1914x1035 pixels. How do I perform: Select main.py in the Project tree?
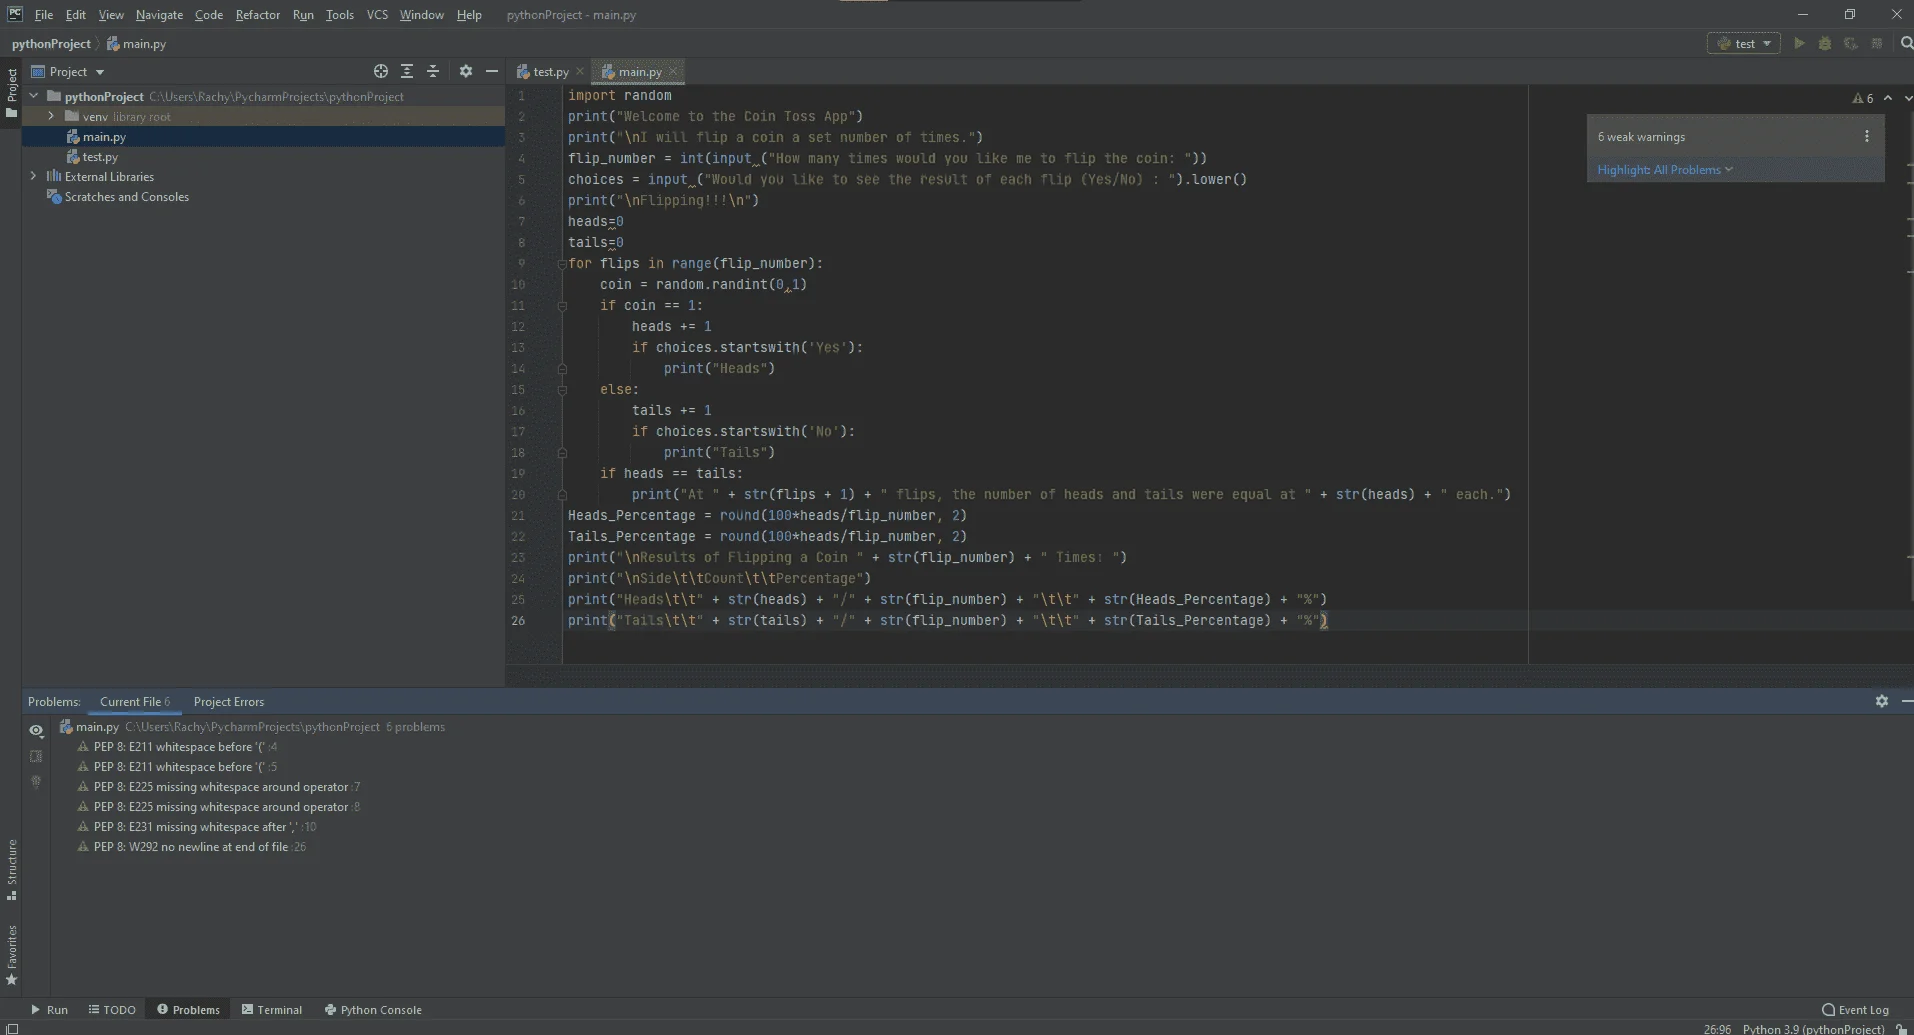click(x=104, y=136)
